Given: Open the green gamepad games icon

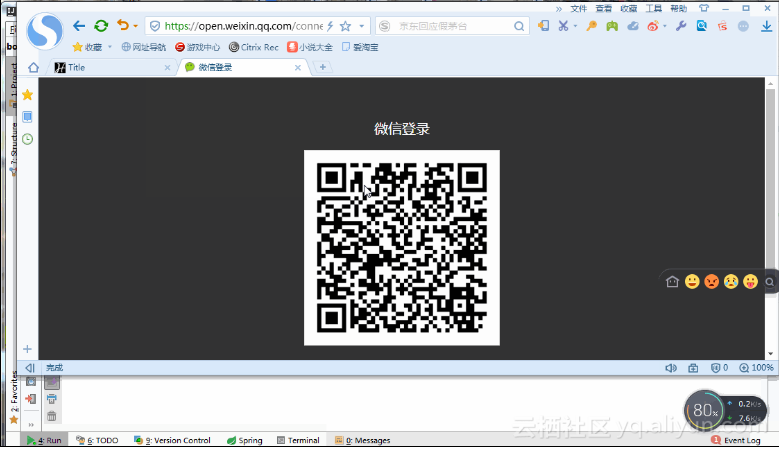Looking at the screenshot, I should [612, 26].
